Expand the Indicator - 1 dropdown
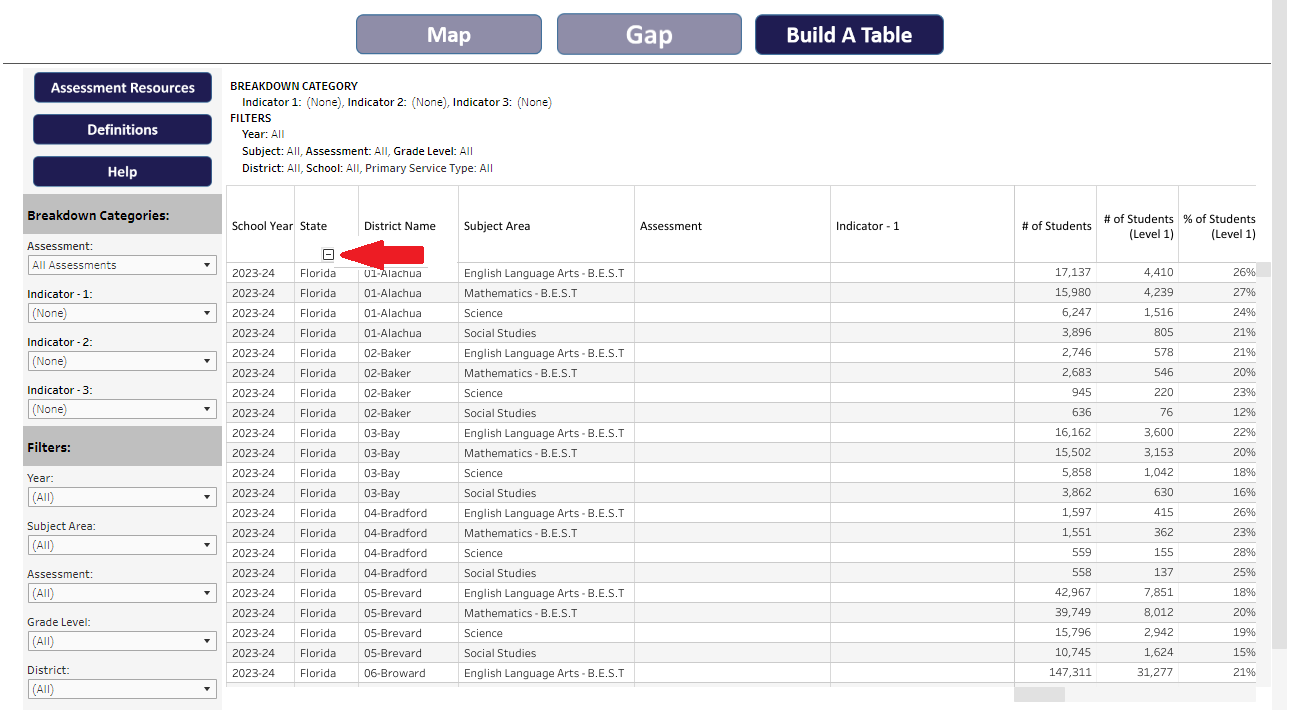 pyautogui.click(x=122, y=313)
